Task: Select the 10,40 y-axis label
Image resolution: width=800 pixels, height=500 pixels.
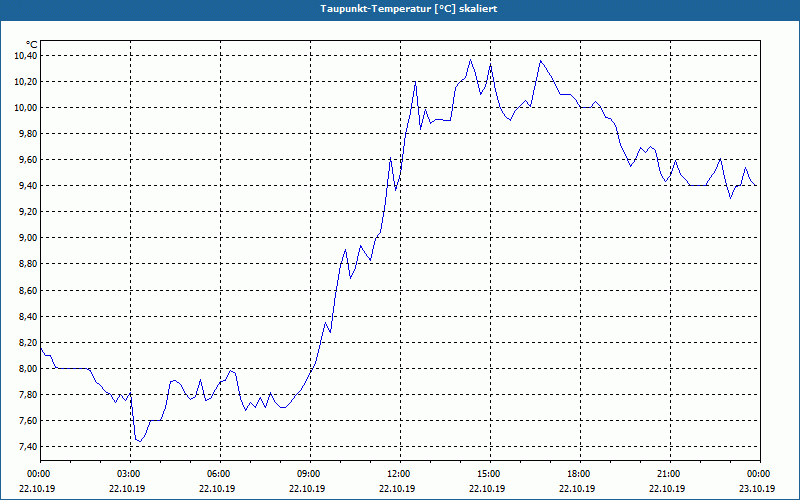Action: (26, 56)
